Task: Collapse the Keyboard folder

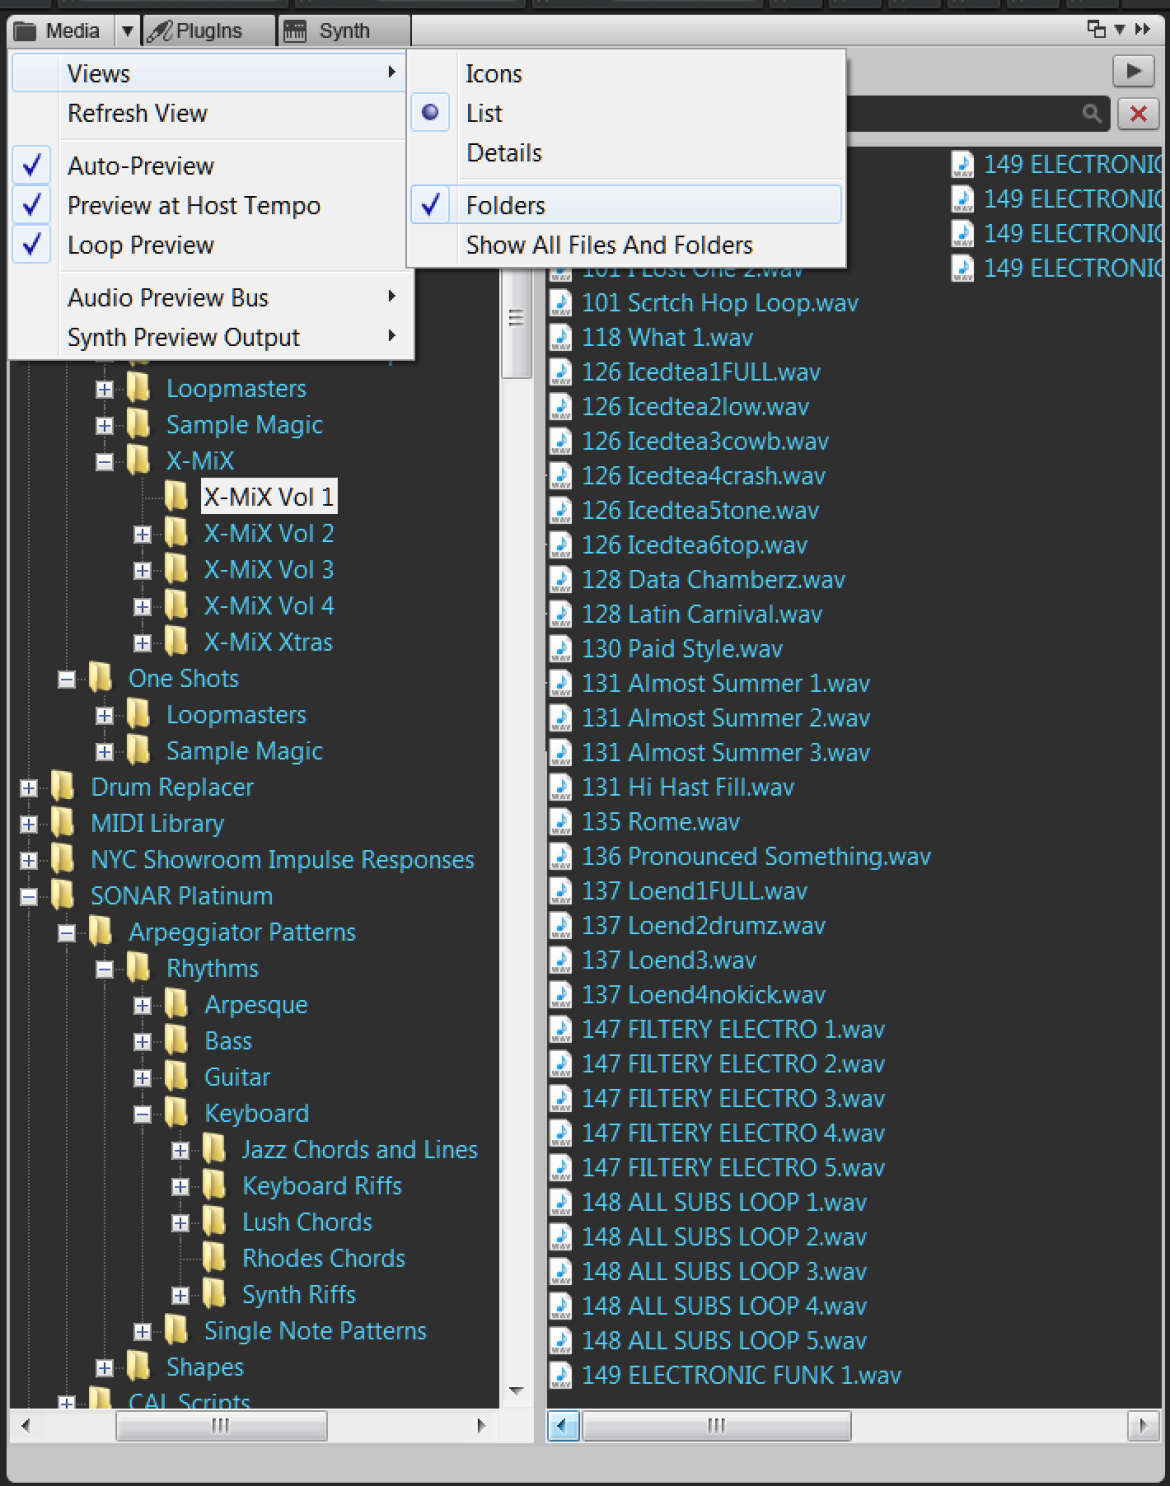Action: tap(142, 1115)
